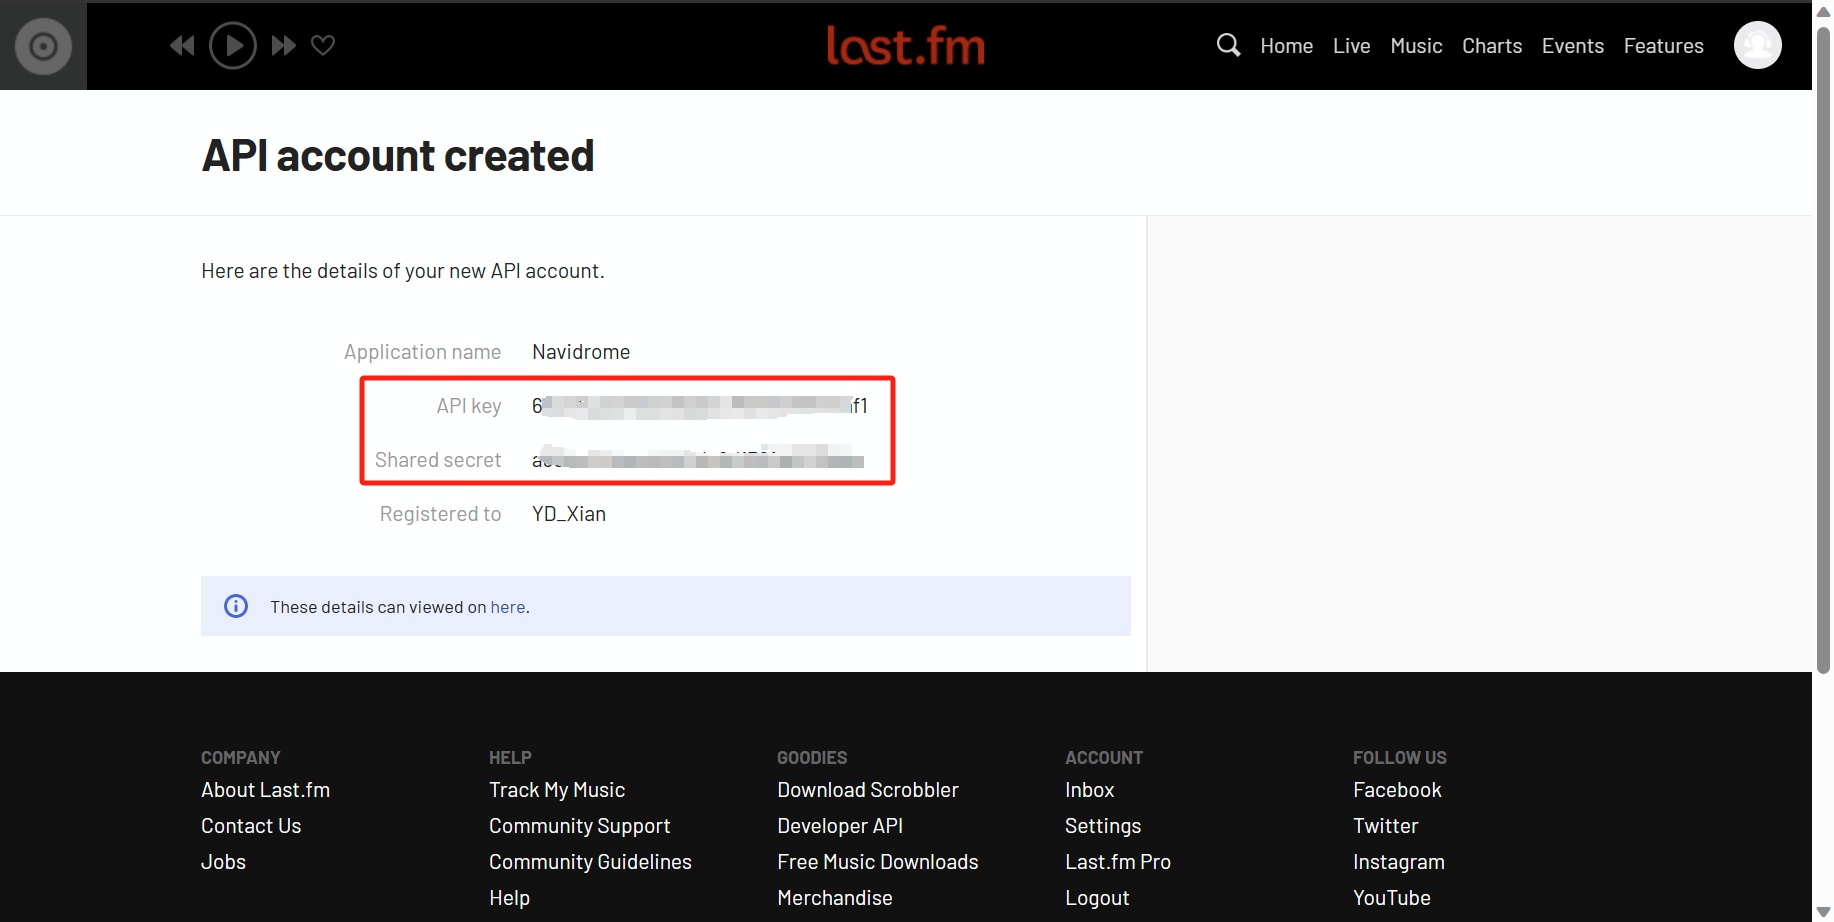Screen dimensions: 1834x922
Task: Start playback with the play button
Action: pyautogui.click(x=233, y=45)
